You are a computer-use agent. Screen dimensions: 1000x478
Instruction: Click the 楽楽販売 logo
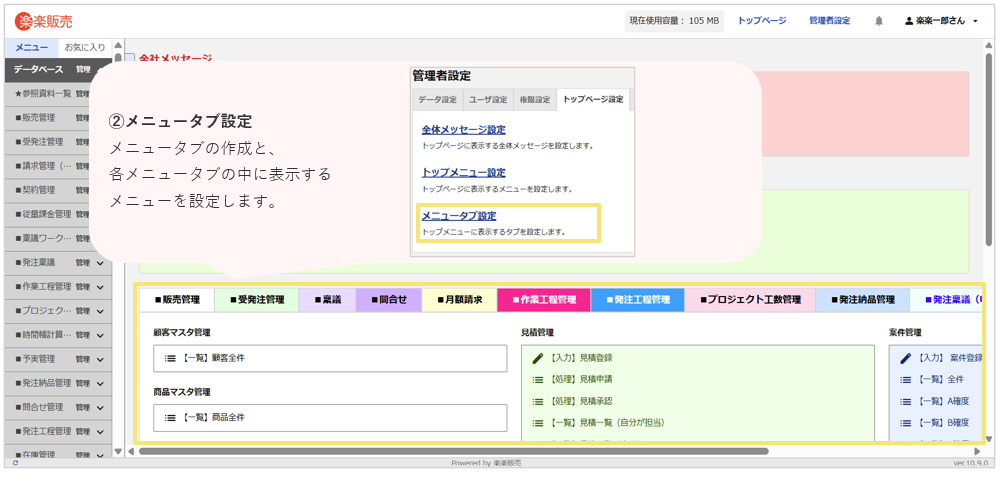43,21
